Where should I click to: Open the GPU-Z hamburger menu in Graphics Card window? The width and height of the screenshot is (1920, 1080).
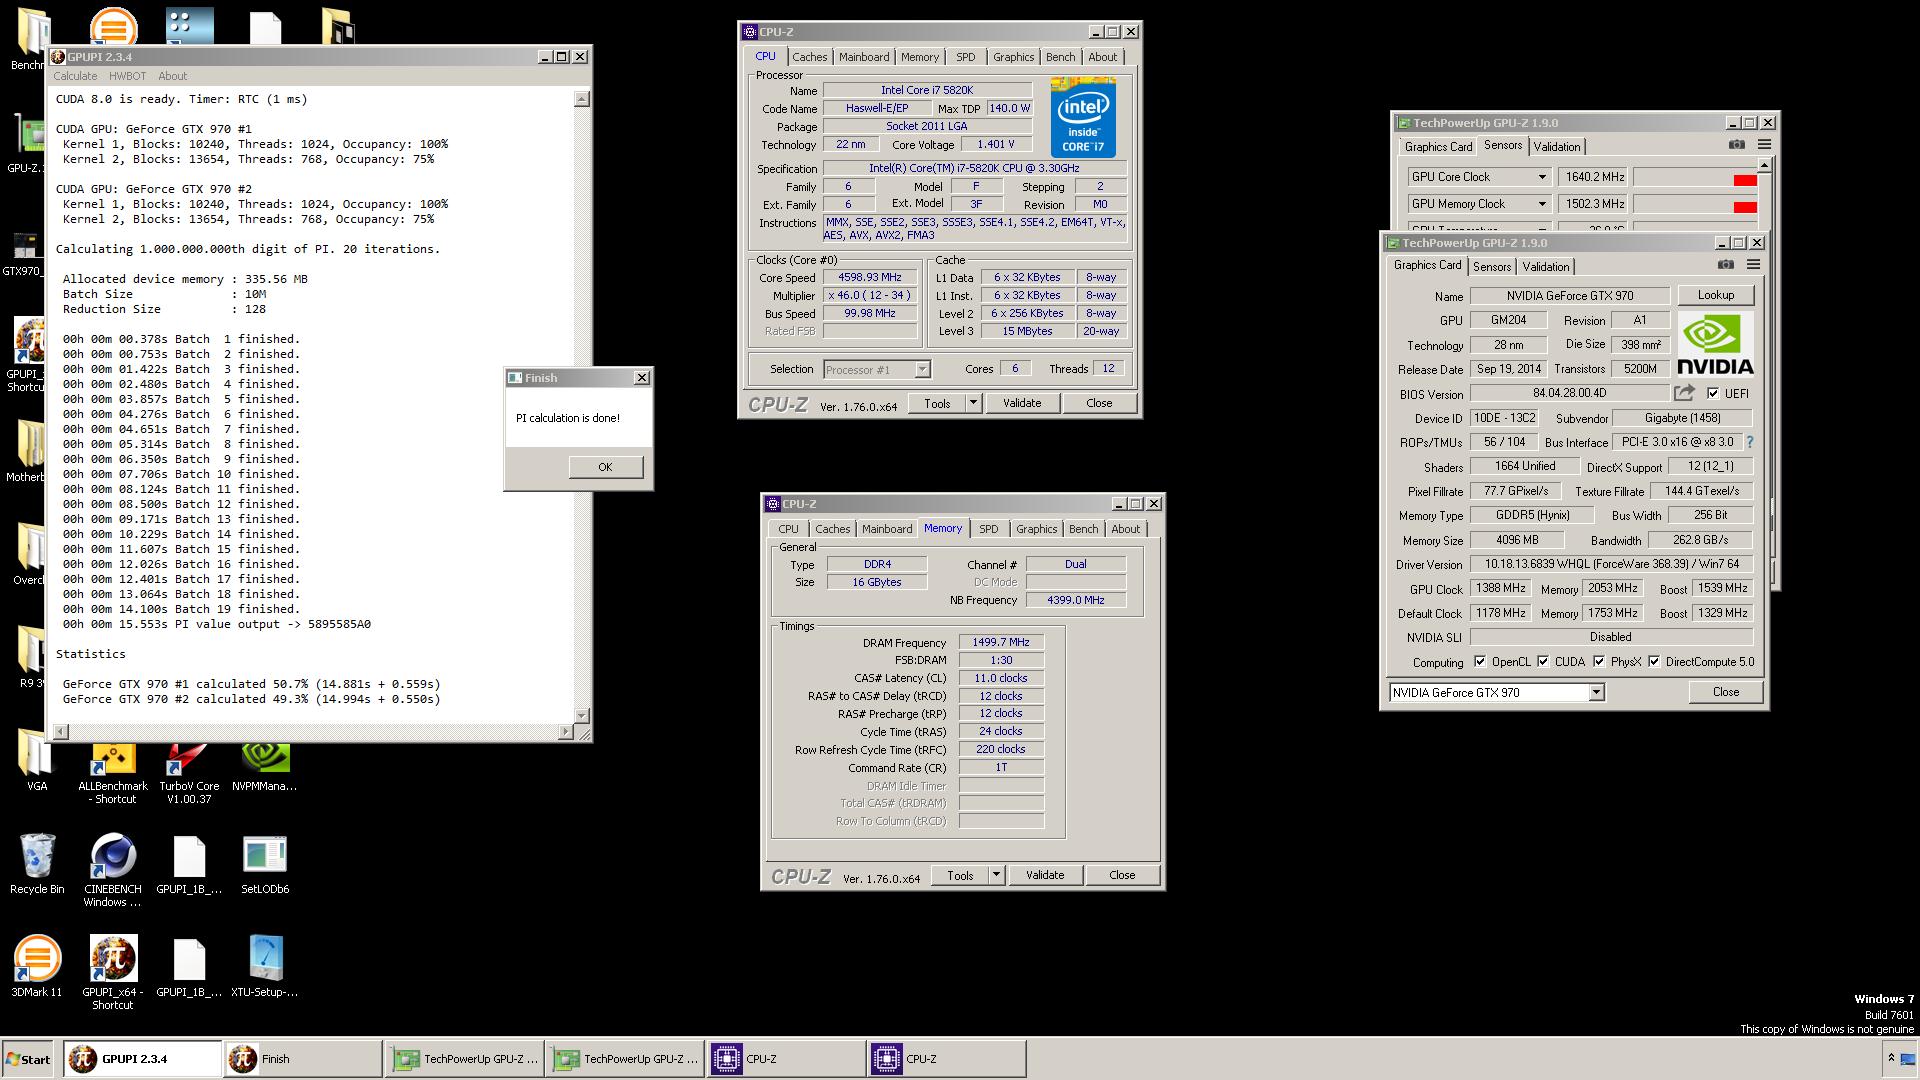[x=1753, y=265]
